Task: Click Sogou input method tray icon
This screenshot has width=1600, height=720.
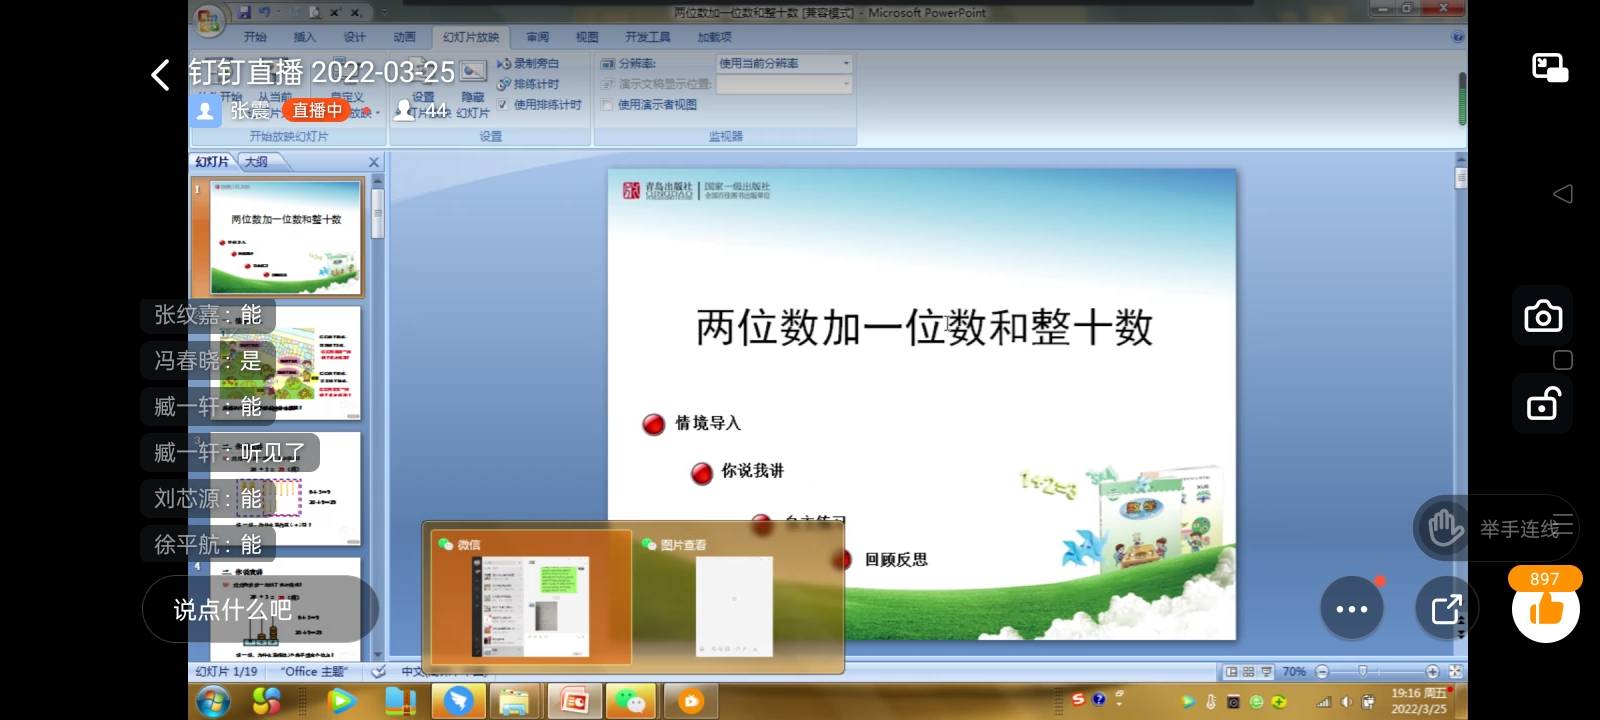Action: click(1078, 700)
